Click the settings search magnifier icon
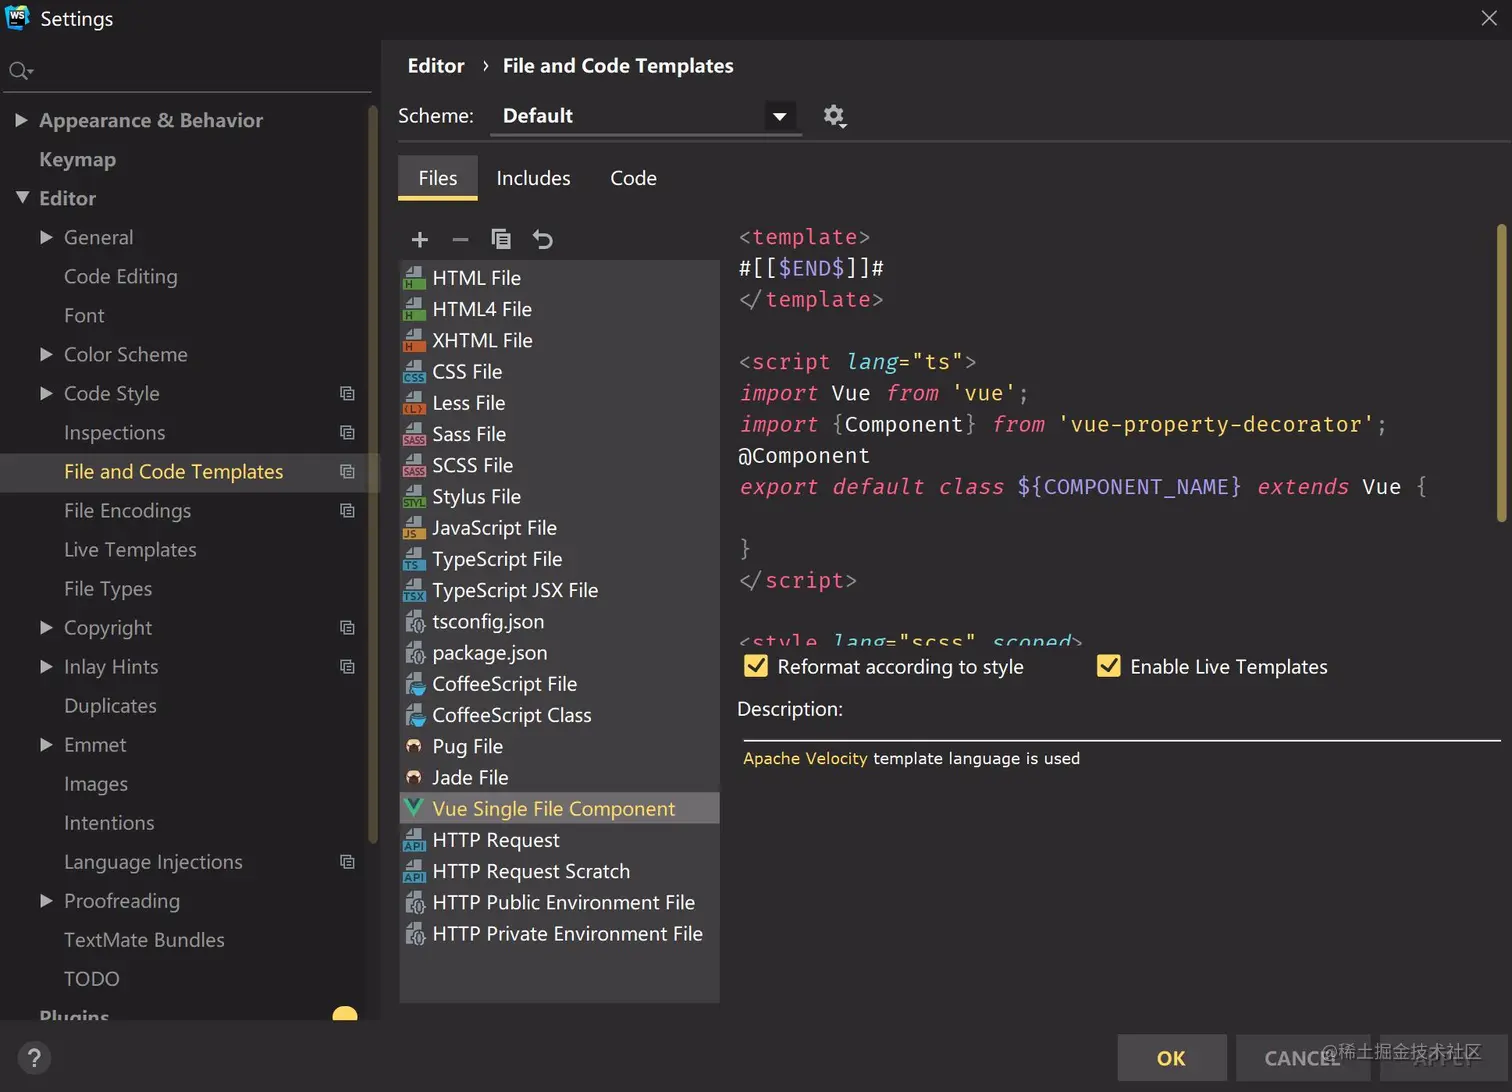Viewport: 1512px width, 1092px height. point(20,71)
